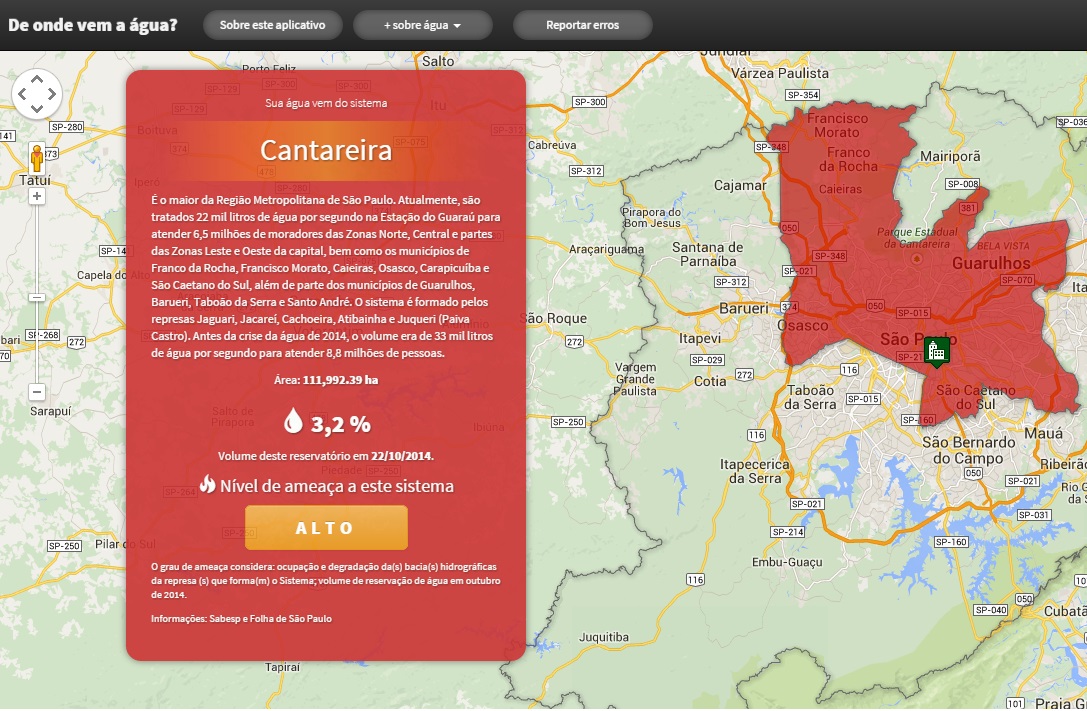1087x711 pixels.
Task: Click the 'SP-354' road shield
Action: [802, 95]
